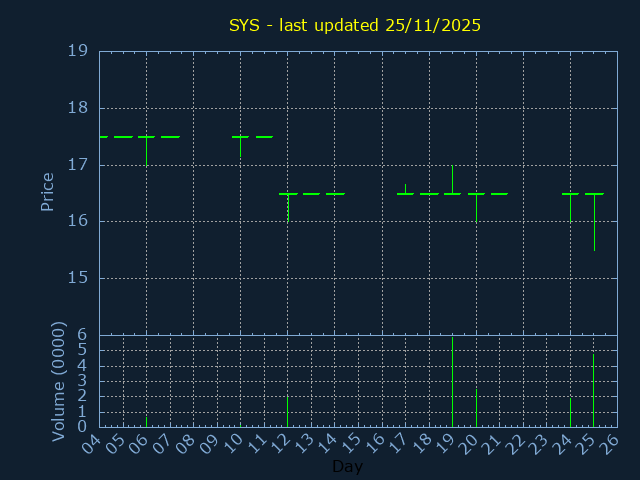
Task: Click the '04' day tick label
Action: pos(93,443)
